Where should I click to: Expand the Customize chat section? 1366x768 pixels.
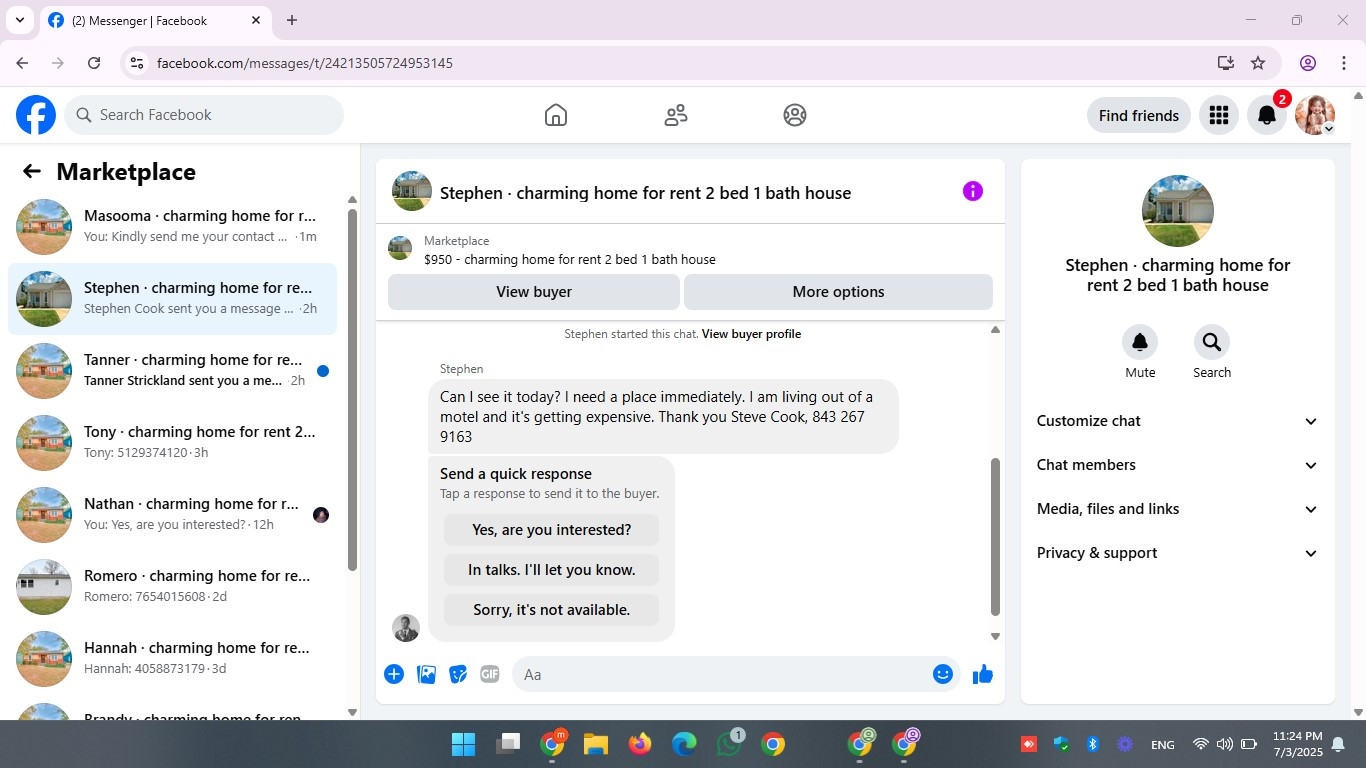1178,421
